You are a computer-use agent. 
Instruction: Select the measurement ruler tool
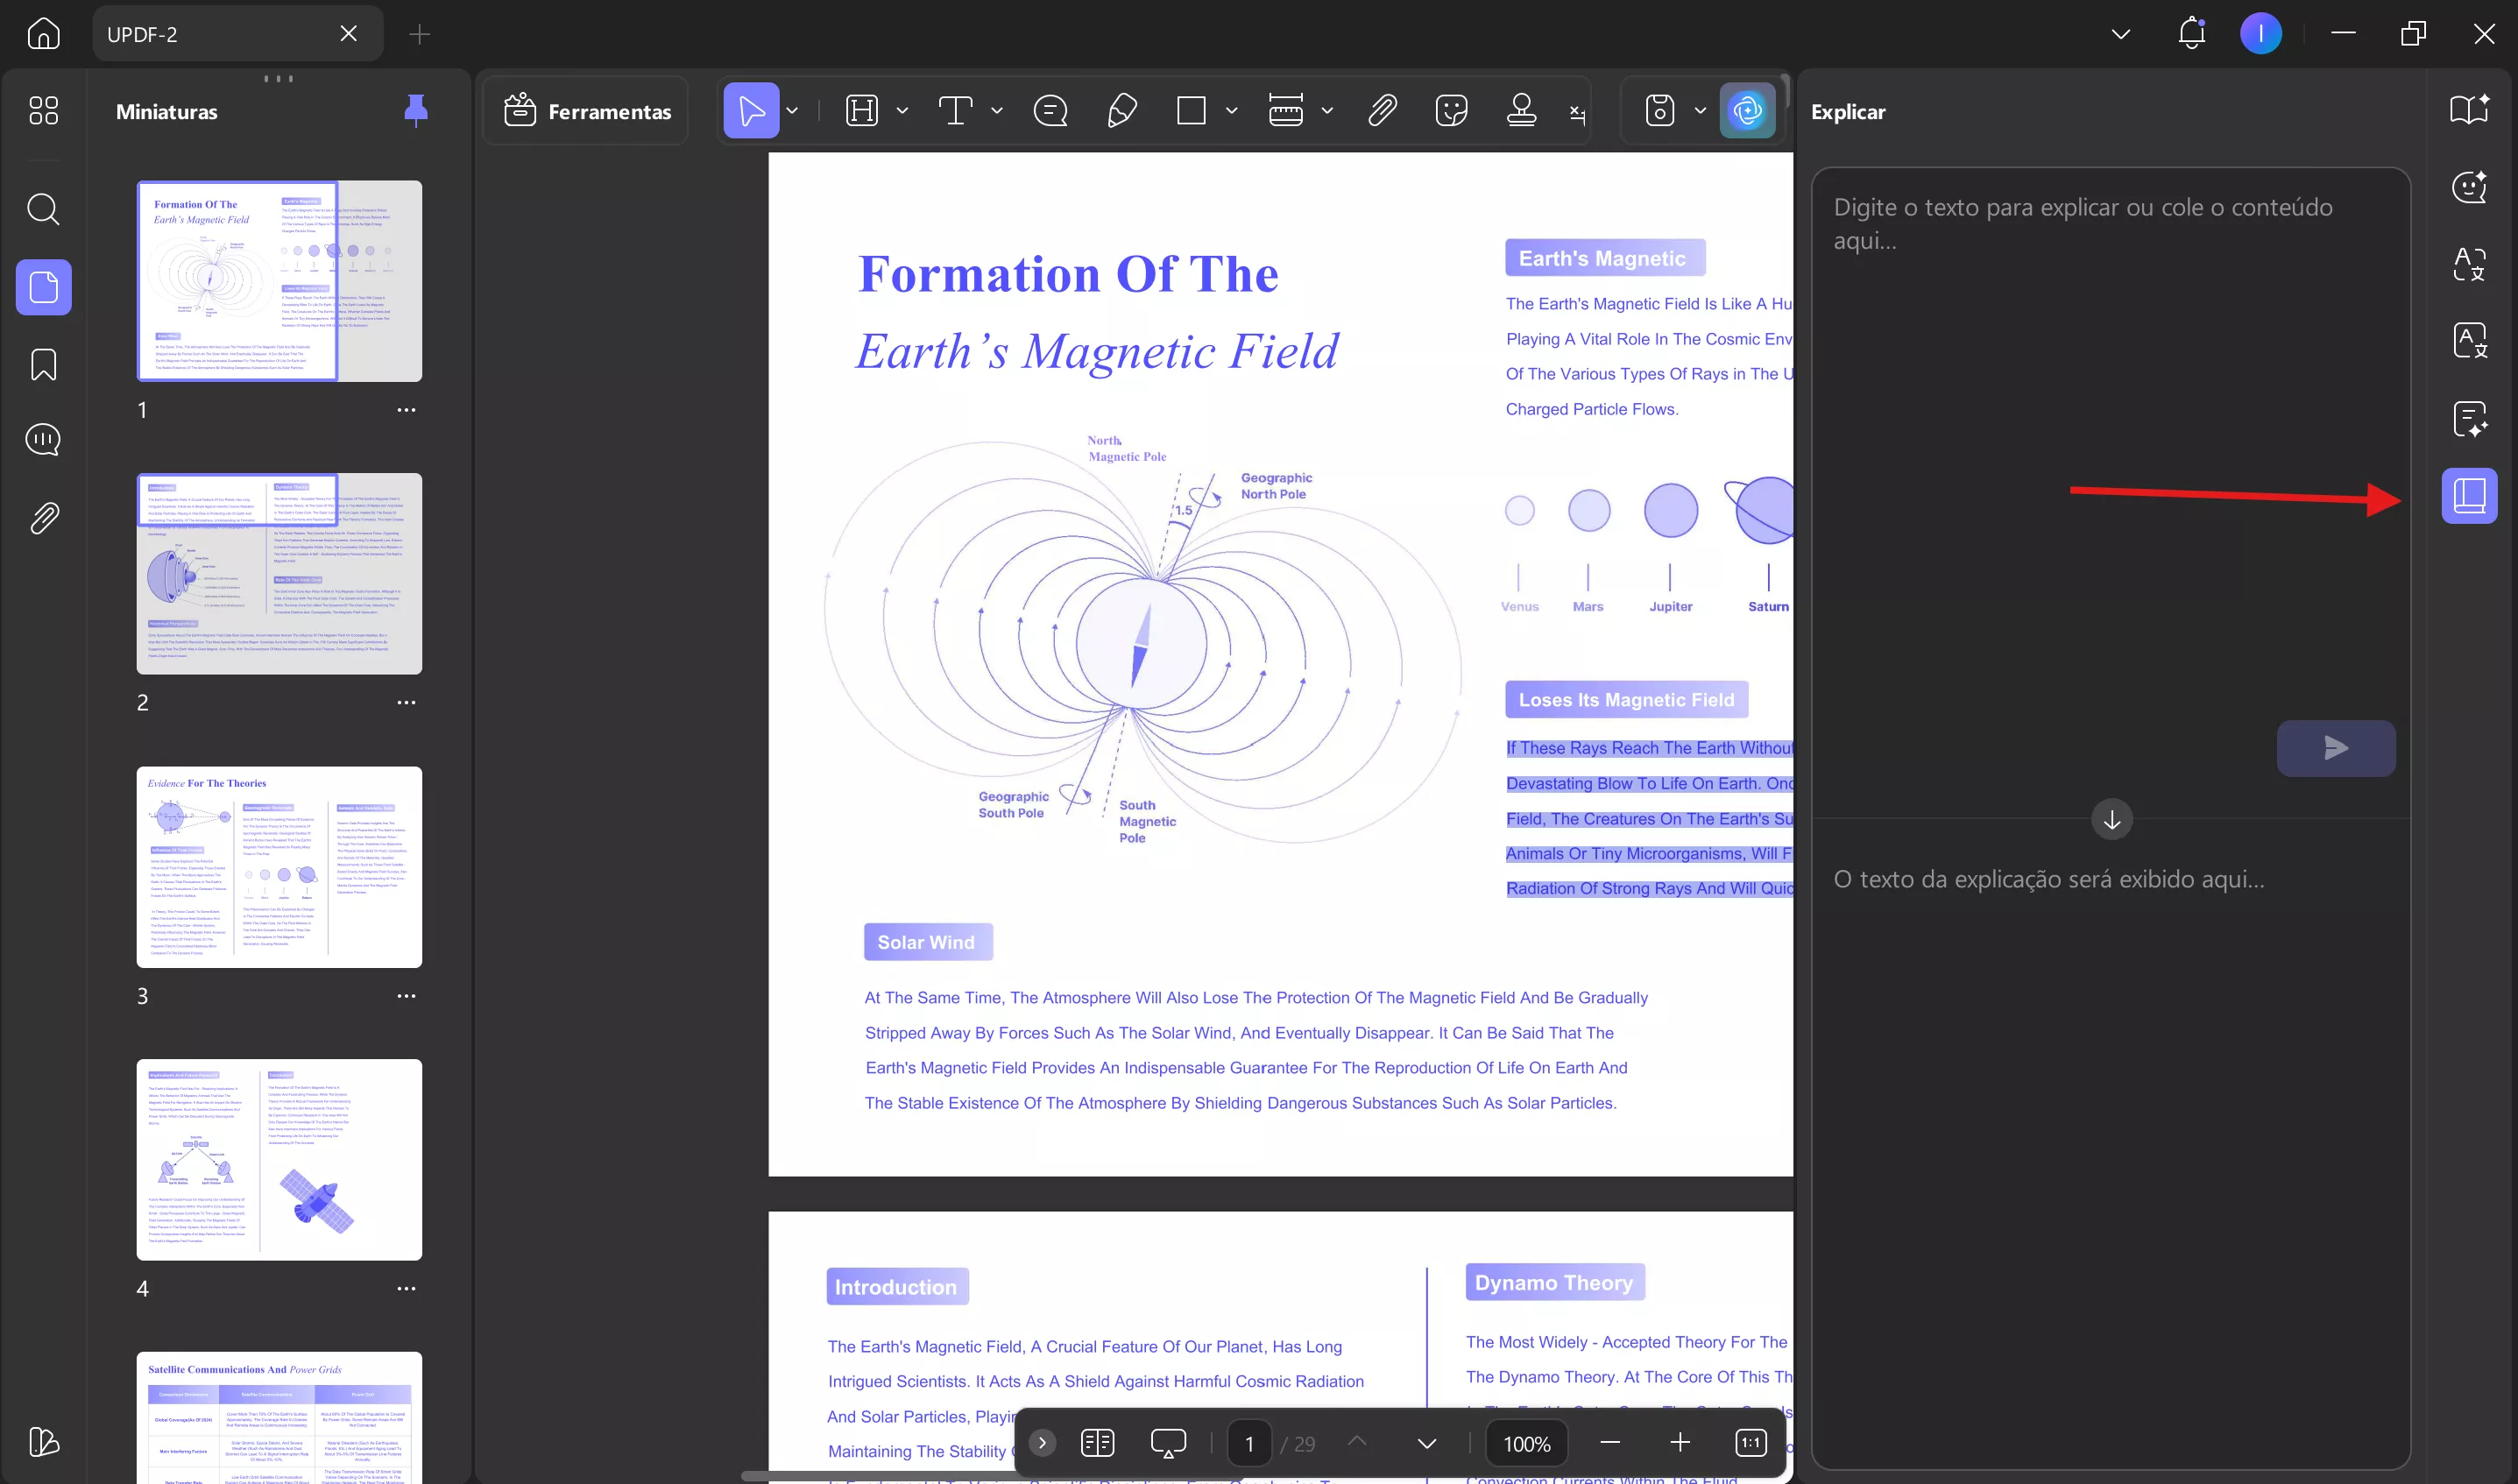[x=1285, y=110]
